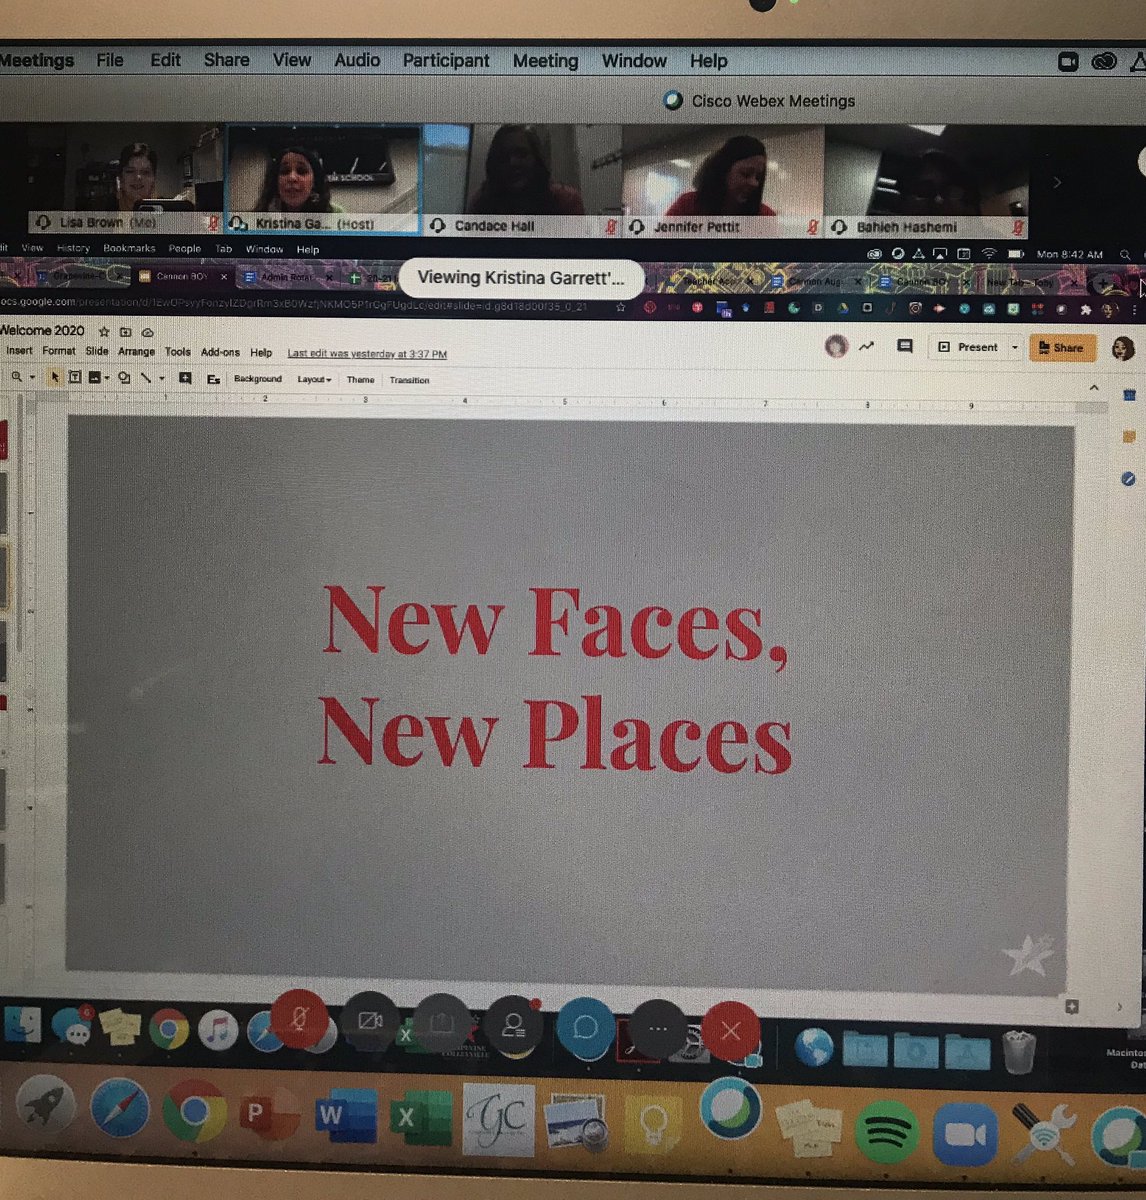Click the yellow Share button in Slides
This screenshot has height=1200, width=1146.
pos(1061,348)
